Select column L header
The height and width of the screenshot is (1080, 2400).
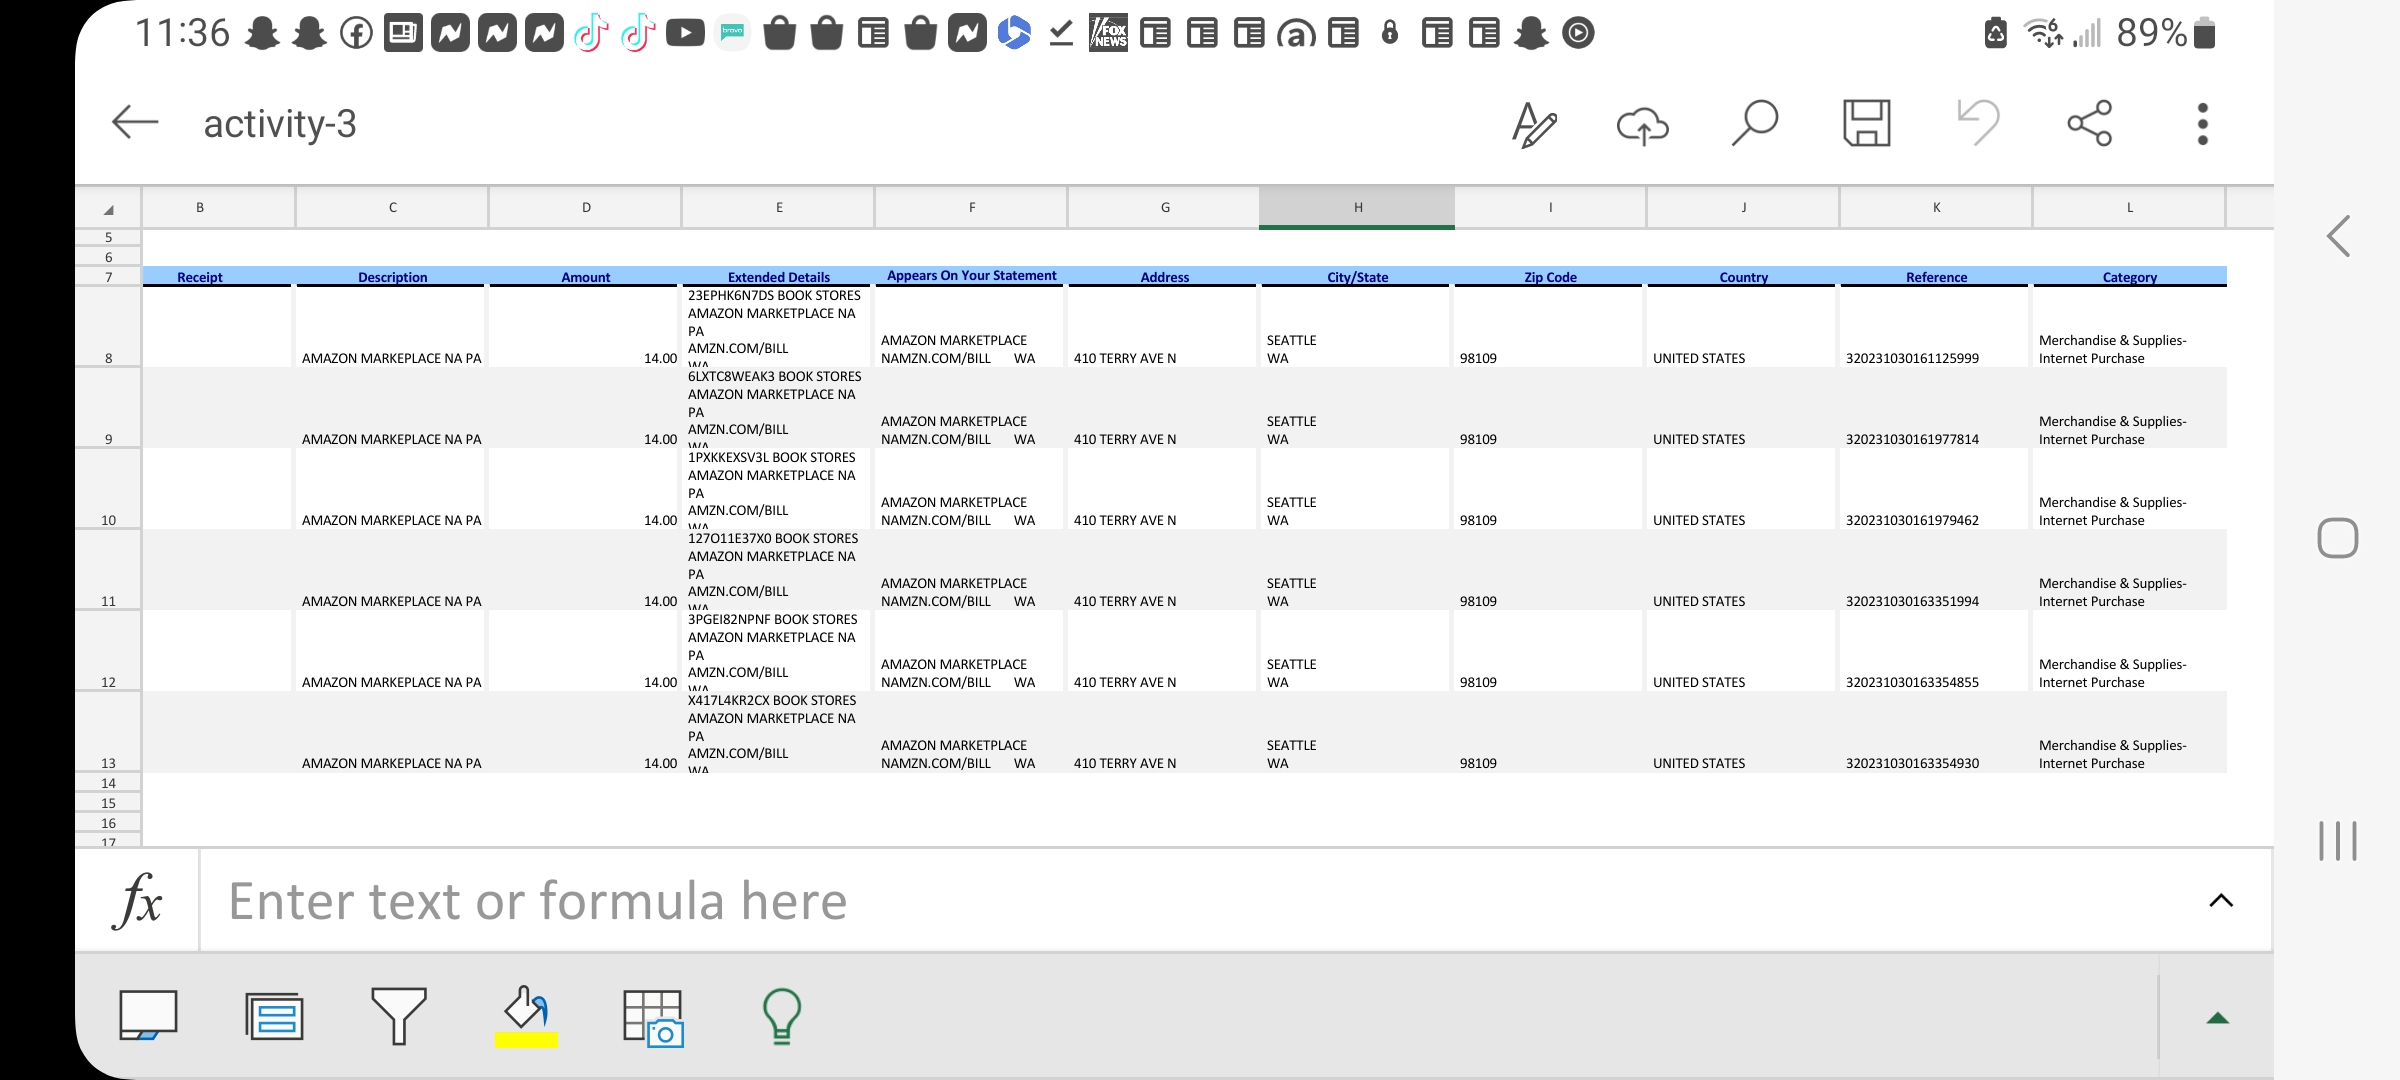tap(2130, 208)
